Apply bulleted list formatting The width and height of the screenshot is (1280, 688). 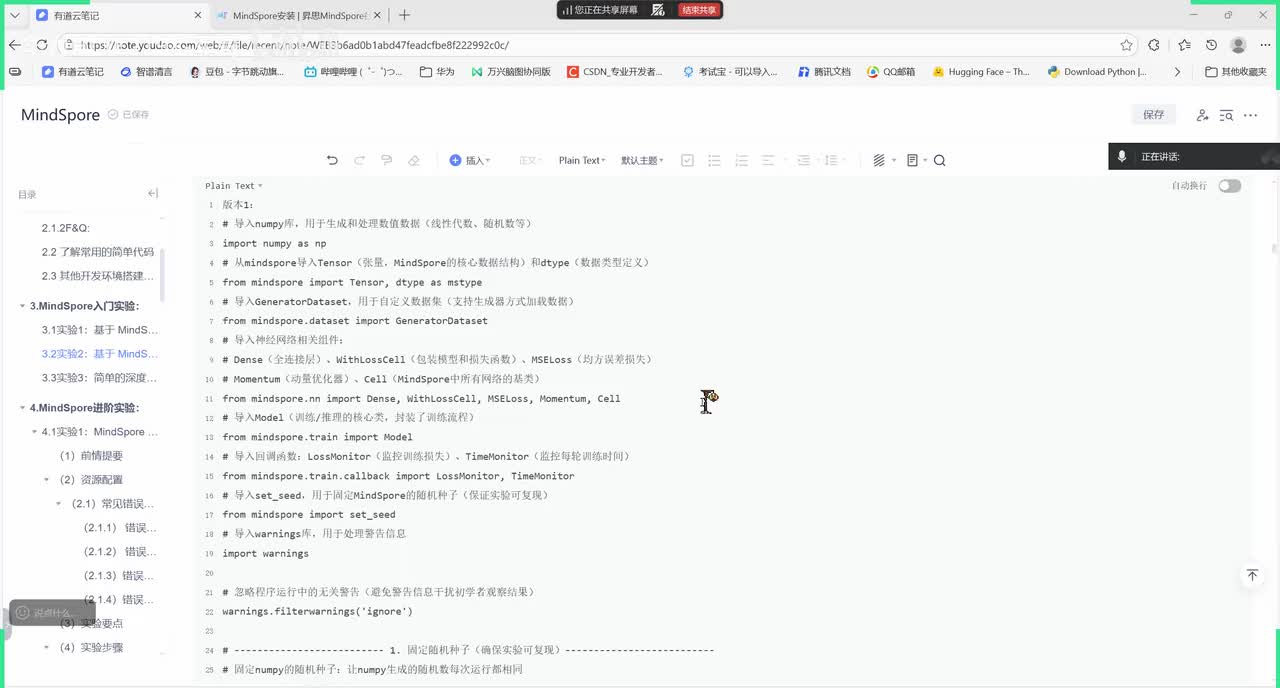click(714, 160)
